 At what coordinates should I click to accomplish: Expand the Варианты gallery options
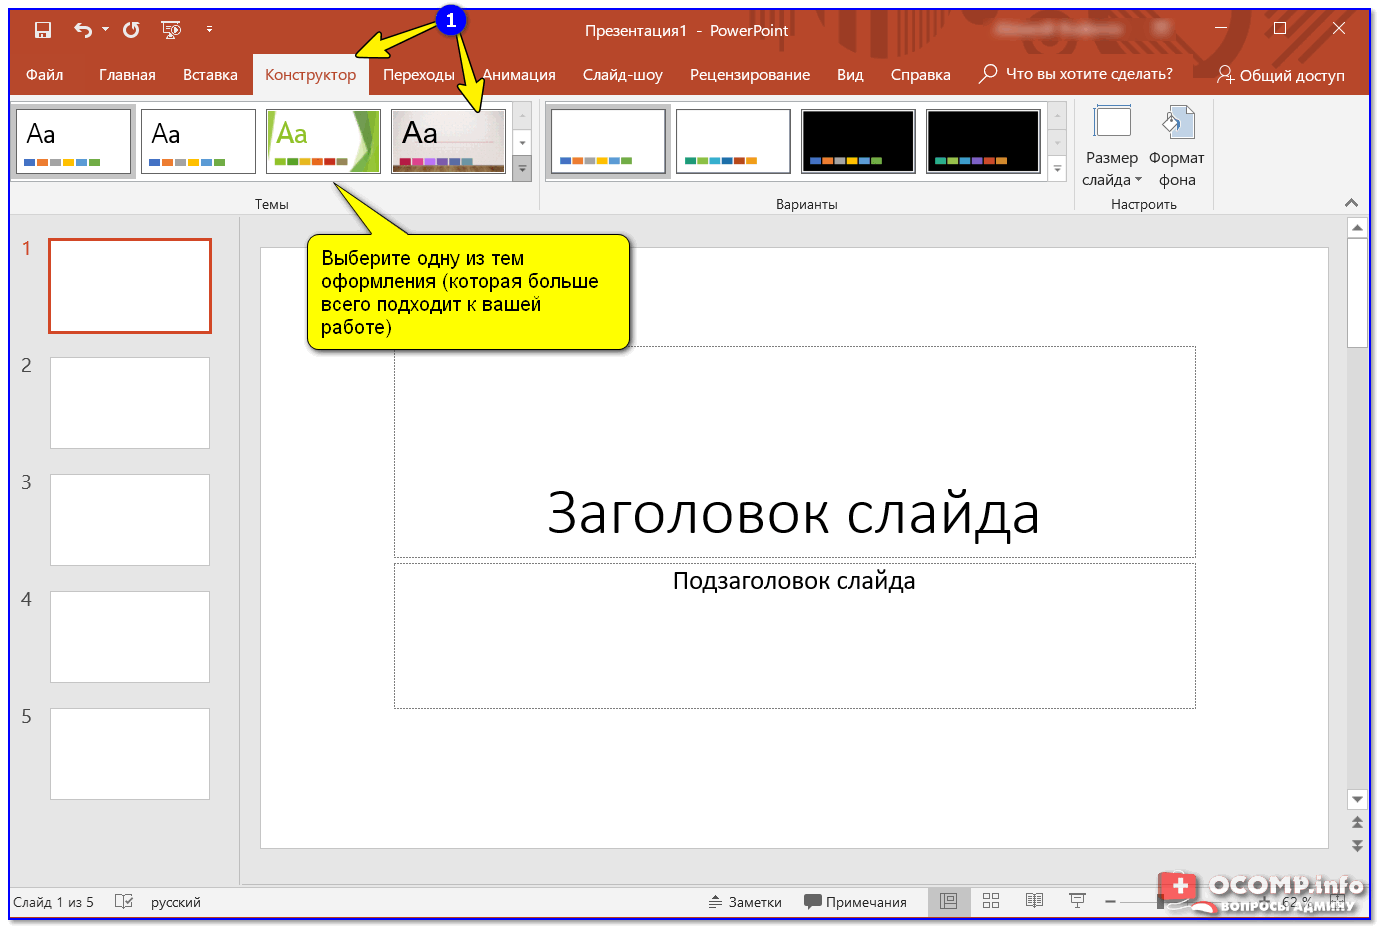[x=1057, y=169]
